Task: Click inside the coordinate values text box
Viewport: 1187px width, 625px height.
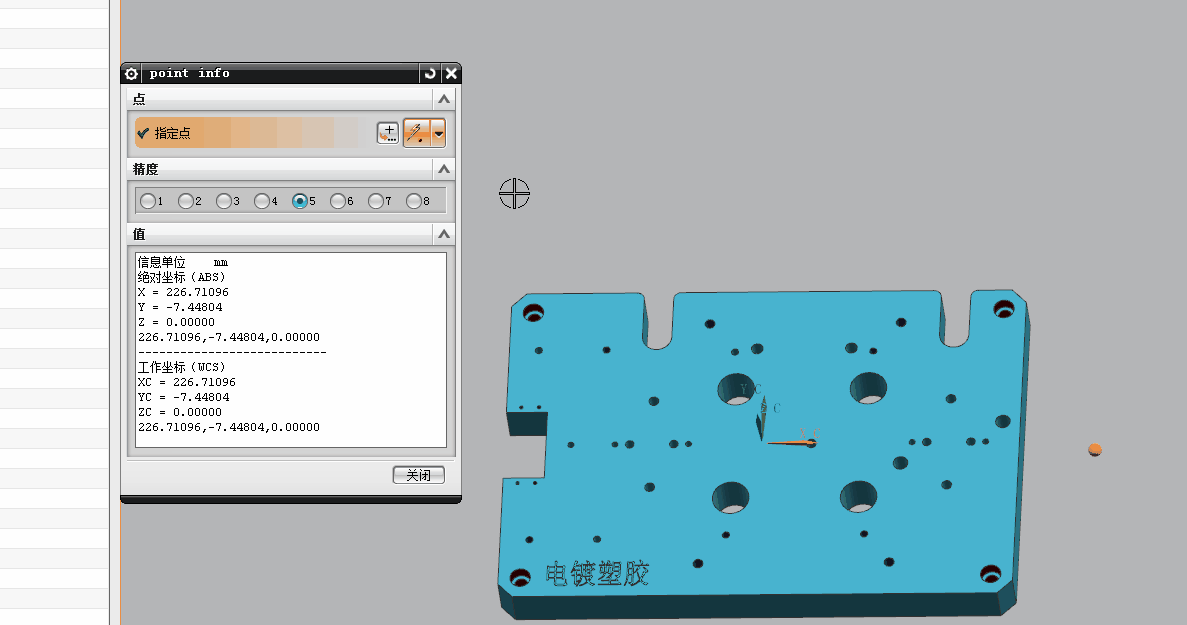Action: [290, 350]
